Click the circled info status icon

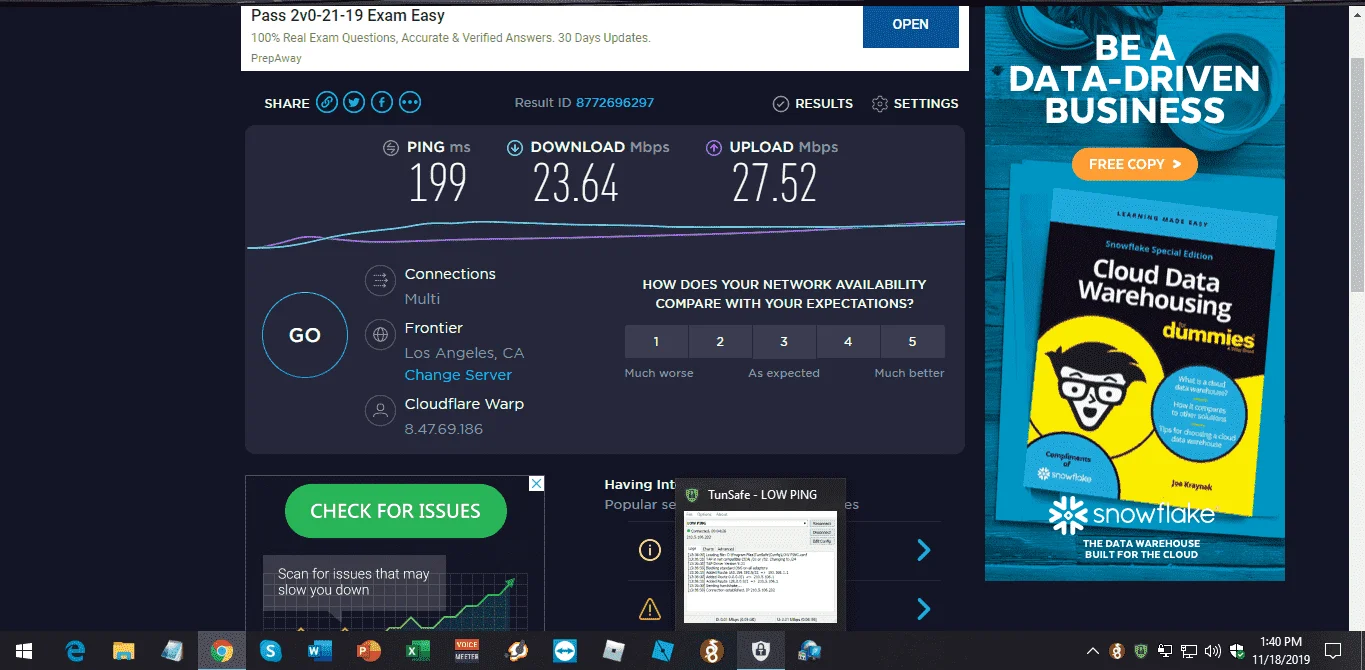point(650,550)
